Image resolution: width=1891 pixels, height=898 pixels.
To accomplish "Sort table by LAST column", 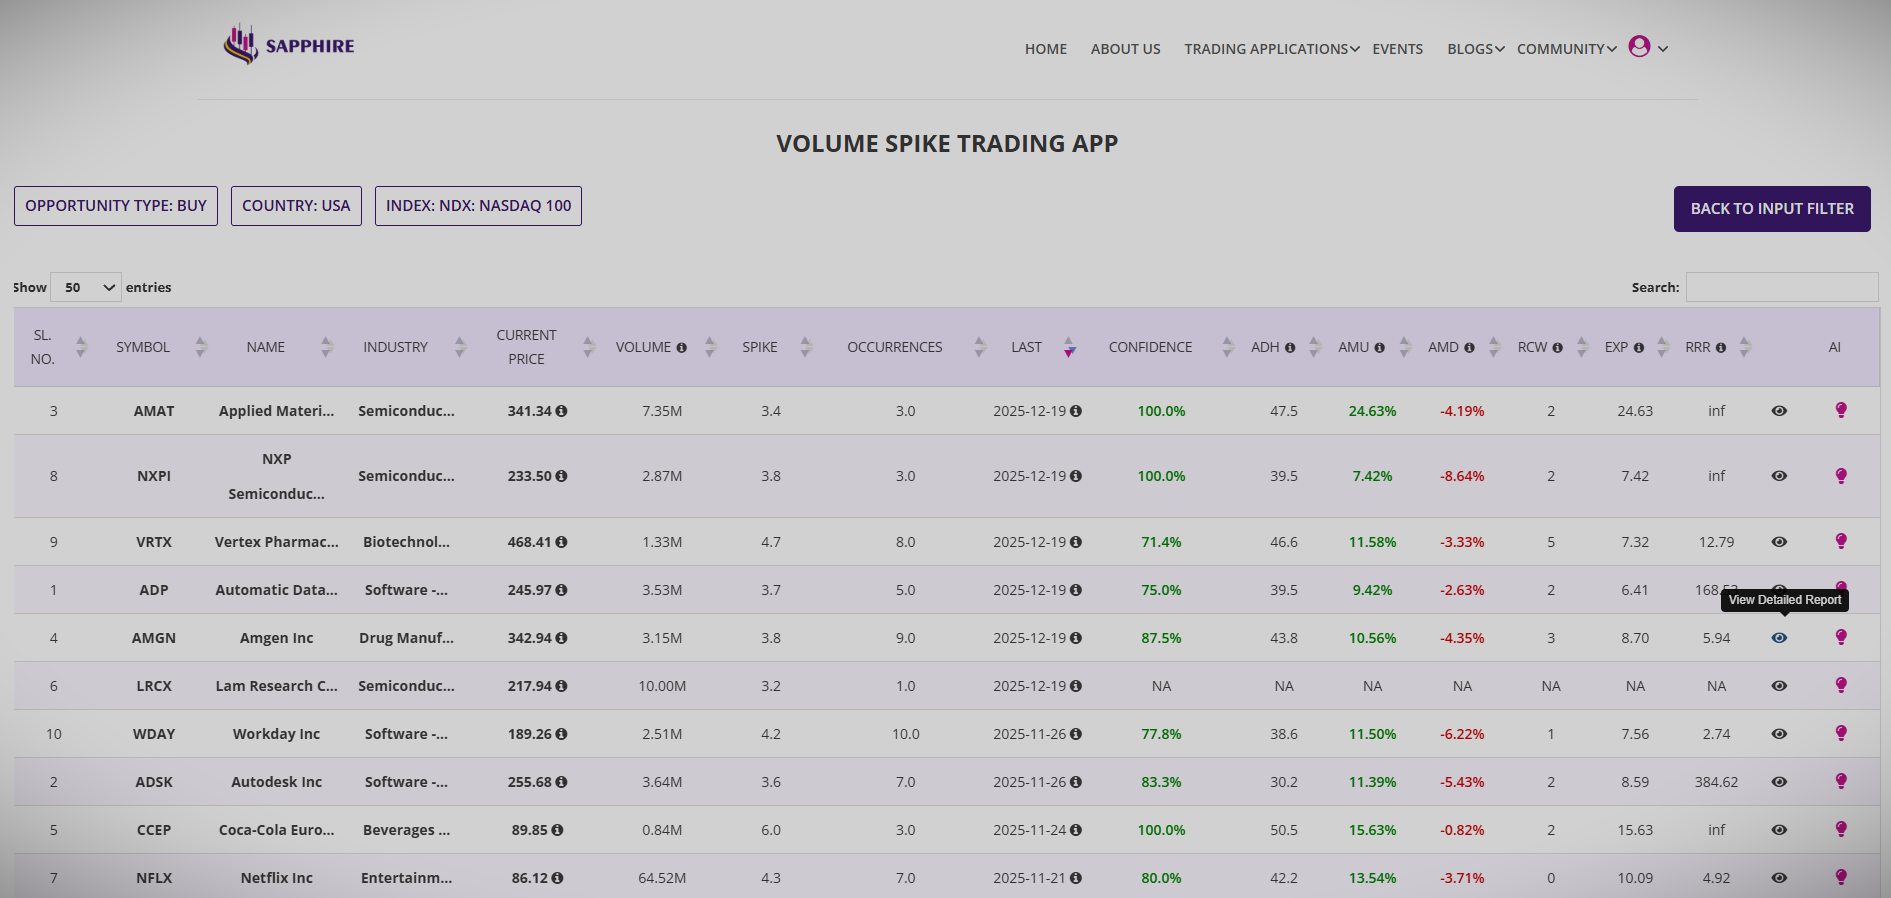I will tap(1069, 347).
